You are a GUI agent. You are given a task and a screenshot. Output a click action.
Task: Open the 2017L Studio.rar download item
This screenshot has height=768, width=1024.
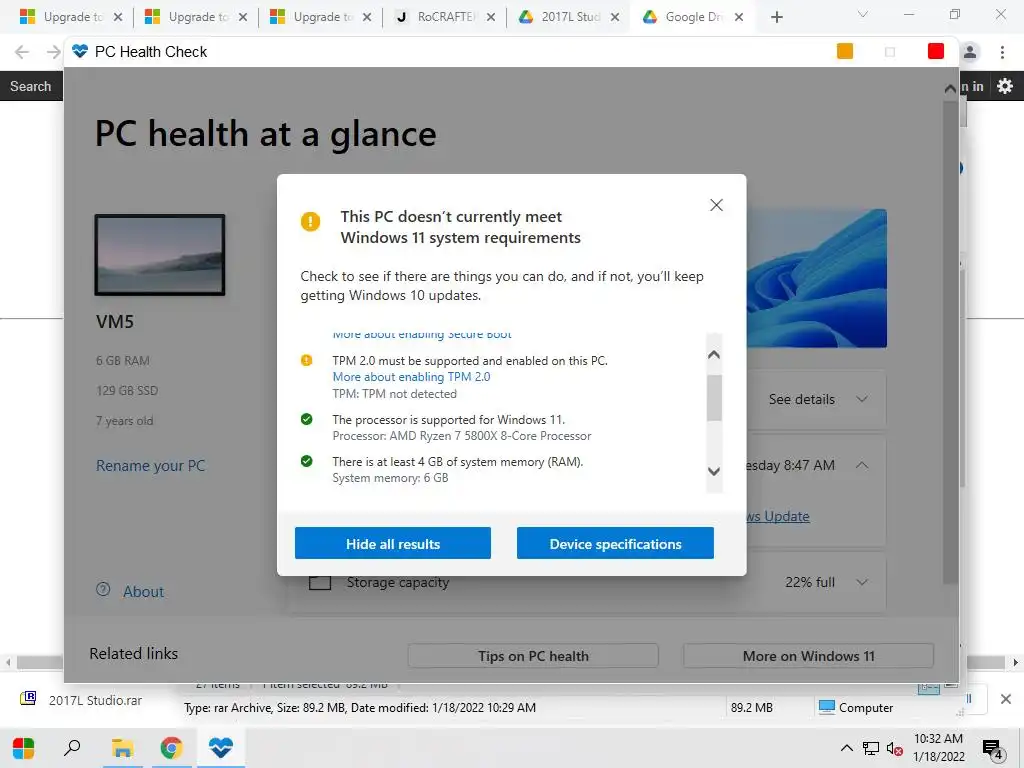coord(82,699)
